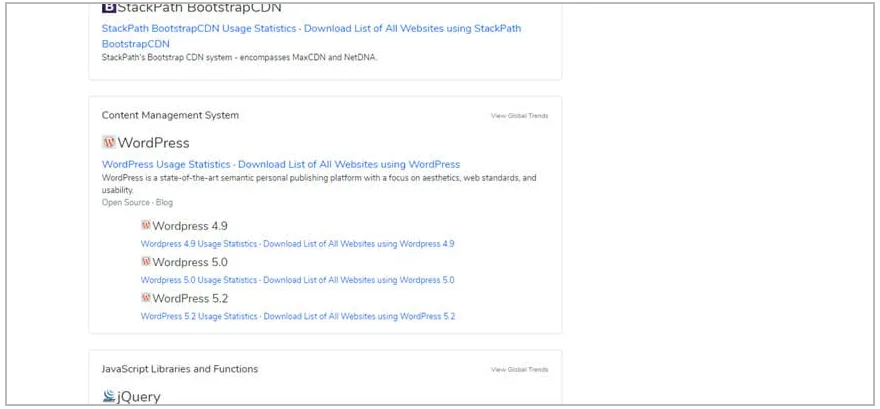Click the WordPress state-of-the-art description paragraph
880x409 pixels.
point(319,184)
